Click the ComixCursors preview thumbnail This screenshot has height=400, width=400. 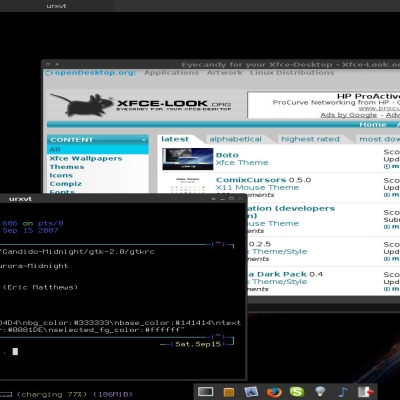pos(188,185)
